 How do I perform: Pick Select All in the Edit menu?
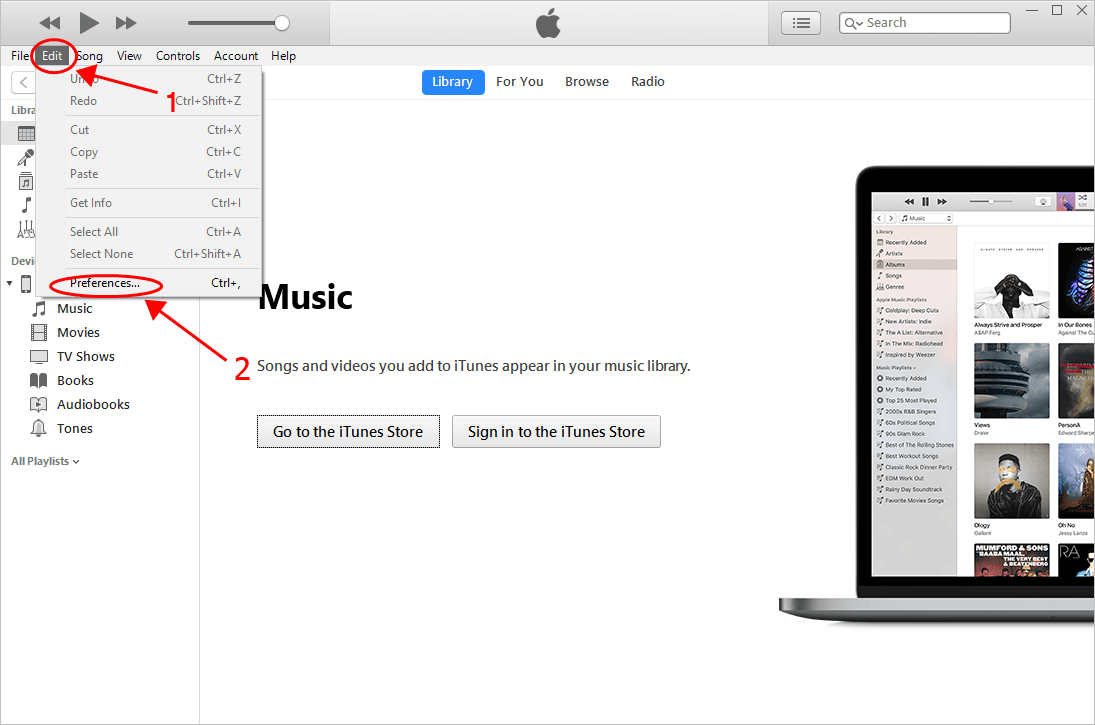(149, 232)
